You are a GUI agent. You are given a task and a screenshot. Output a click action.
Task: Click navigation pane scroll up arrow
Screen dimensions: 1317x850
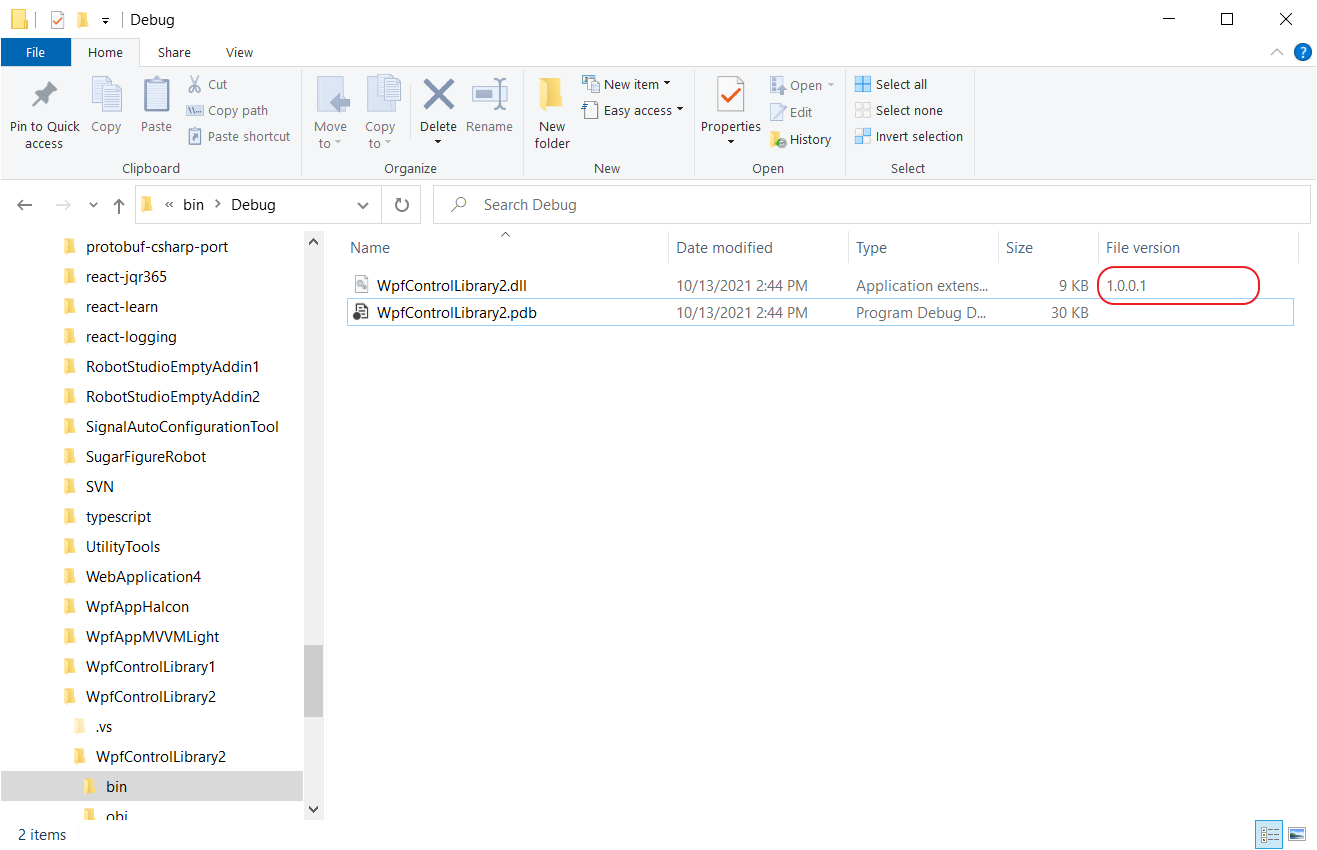(x=313, y=242)
